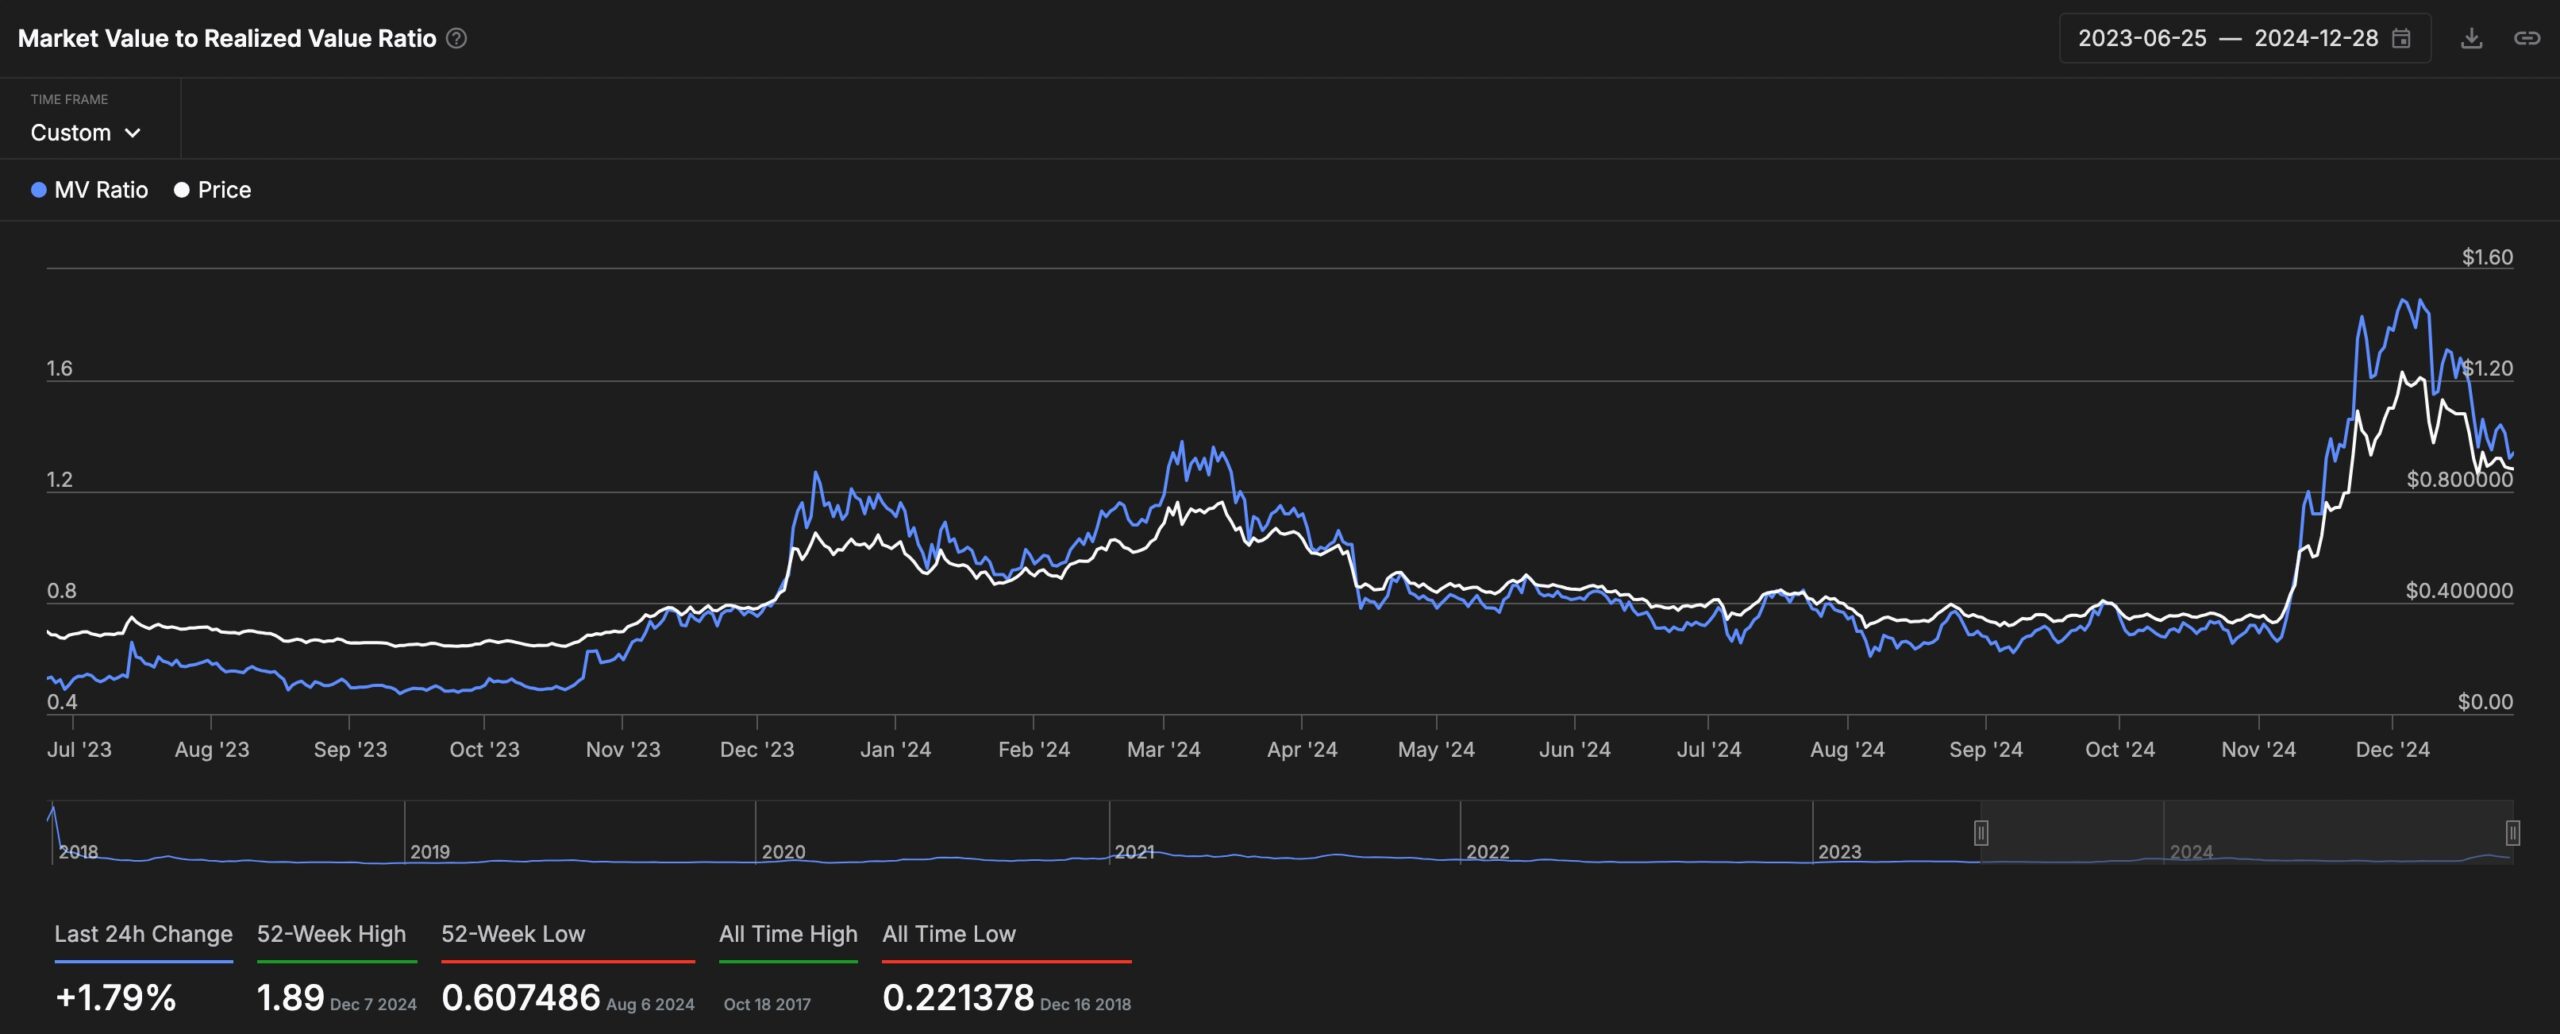Click the Jul '23 axis label
2560x1034 pixels.
tap(79, 750)
